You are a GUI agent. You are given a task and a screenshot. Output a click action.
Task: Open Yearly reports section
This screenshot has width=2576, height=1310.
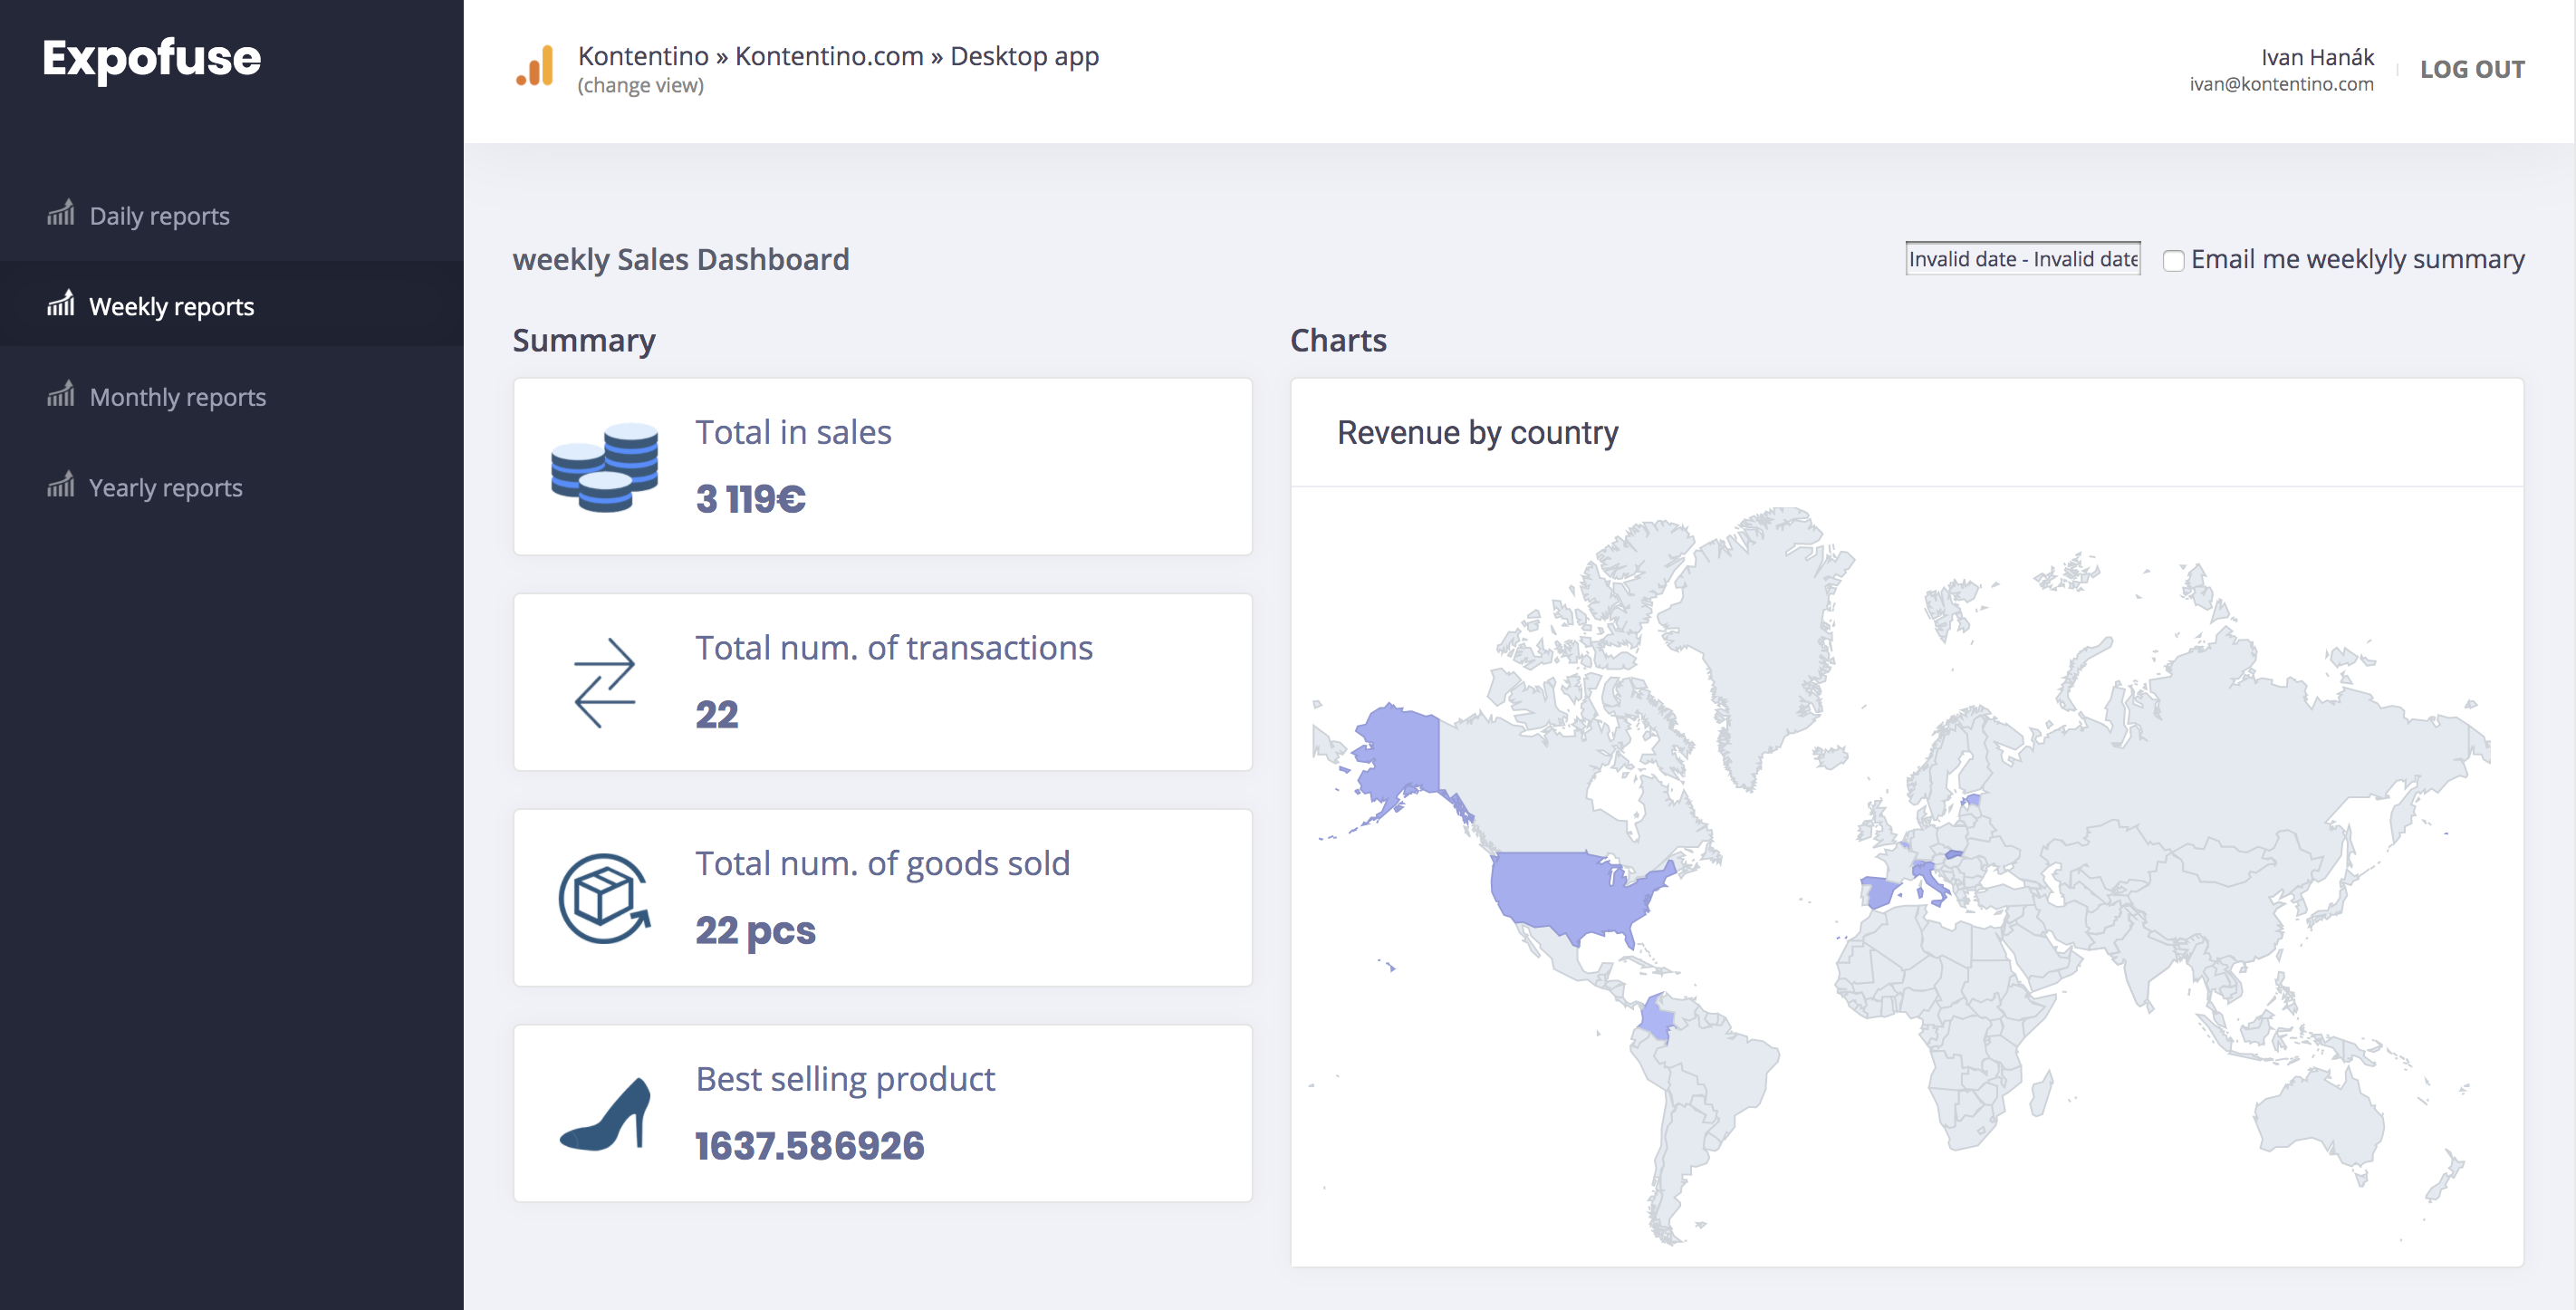[x=165, y=488]
